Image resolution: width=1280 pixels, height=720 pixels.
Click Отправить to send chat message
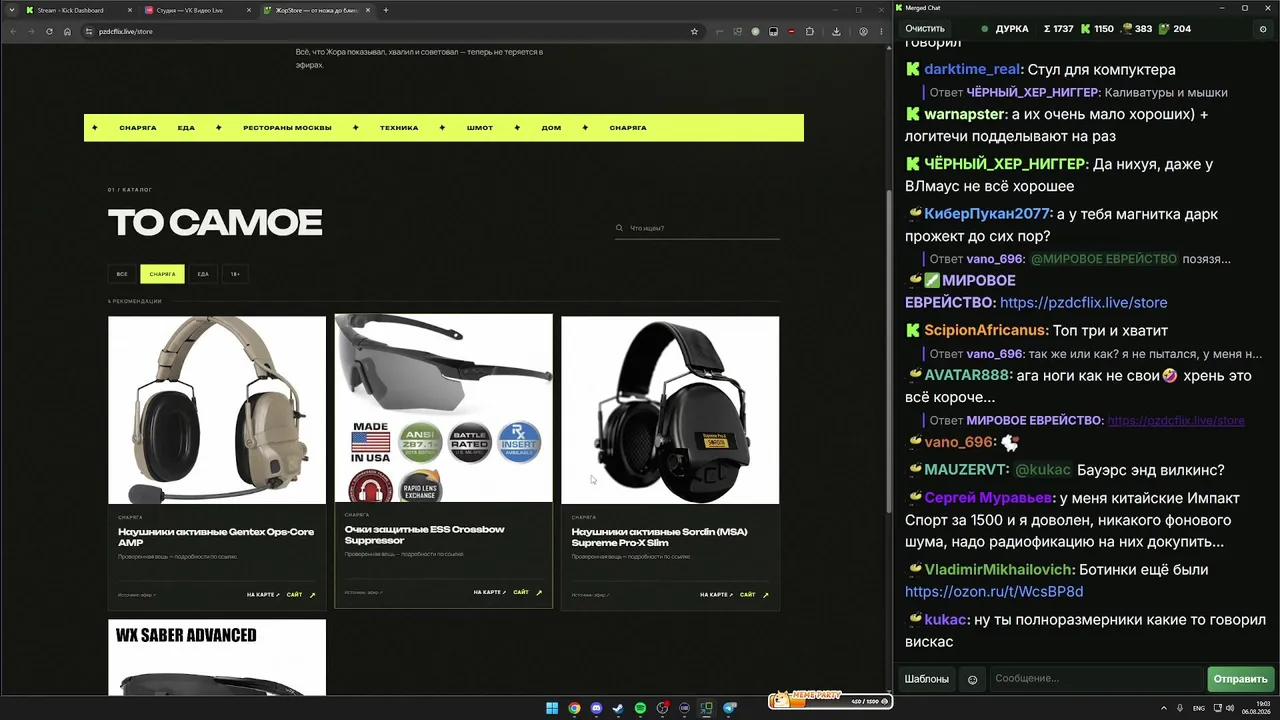pos(1240,679)
